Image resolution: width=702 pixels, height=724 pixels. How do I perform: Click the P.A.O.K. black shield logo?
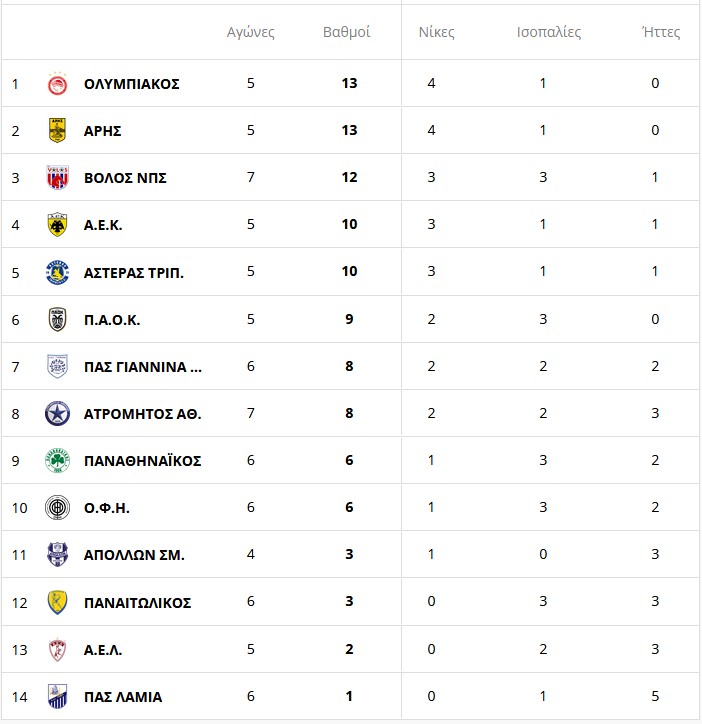pyautogui.click(x=57, y=320)
